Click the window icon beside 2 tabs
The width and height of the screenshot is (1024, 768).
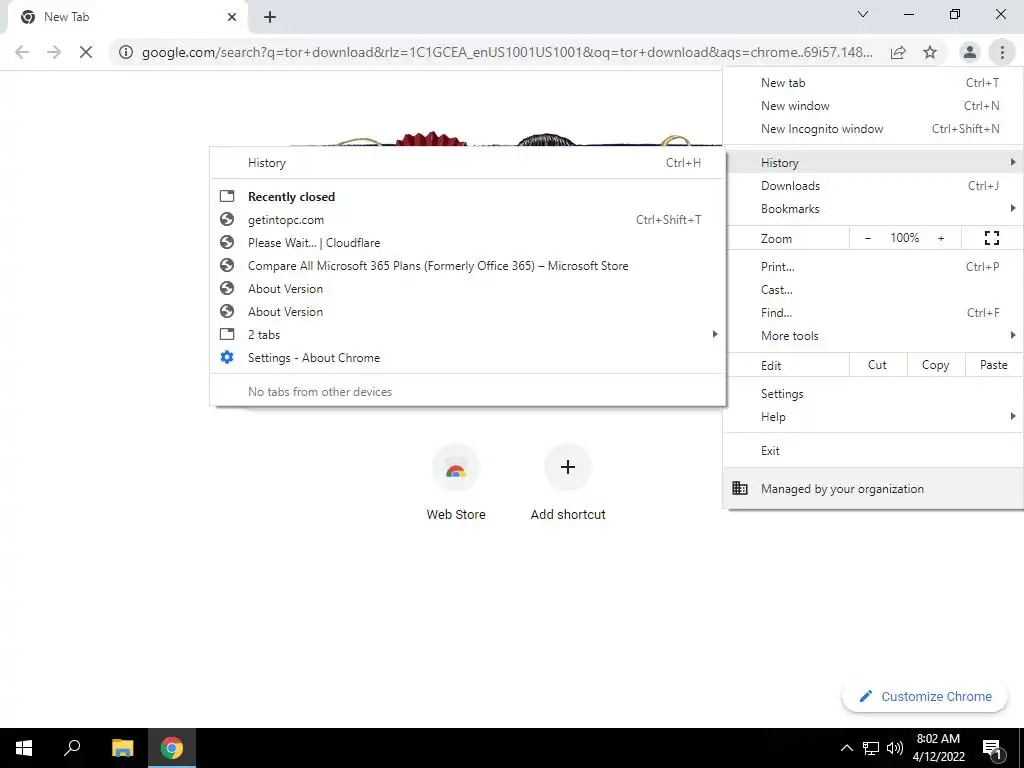click(x=227, y=334)
